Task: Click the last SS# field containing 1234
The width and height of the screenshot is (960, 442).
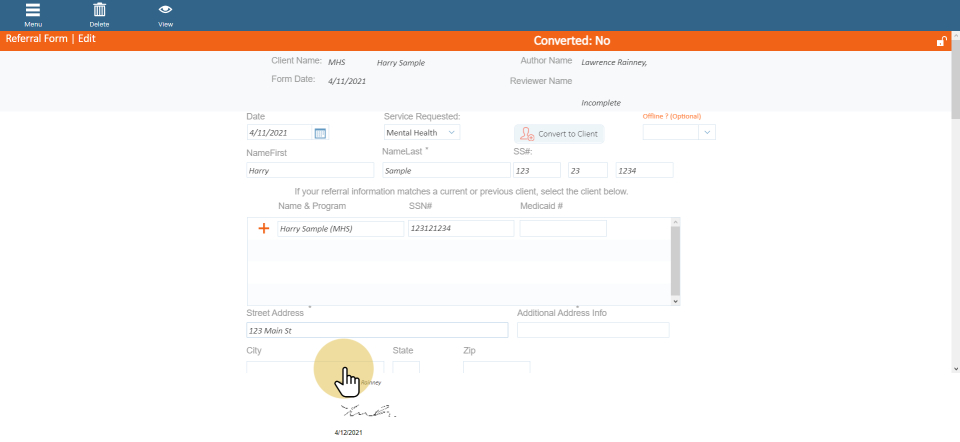Action: [644, 171]
